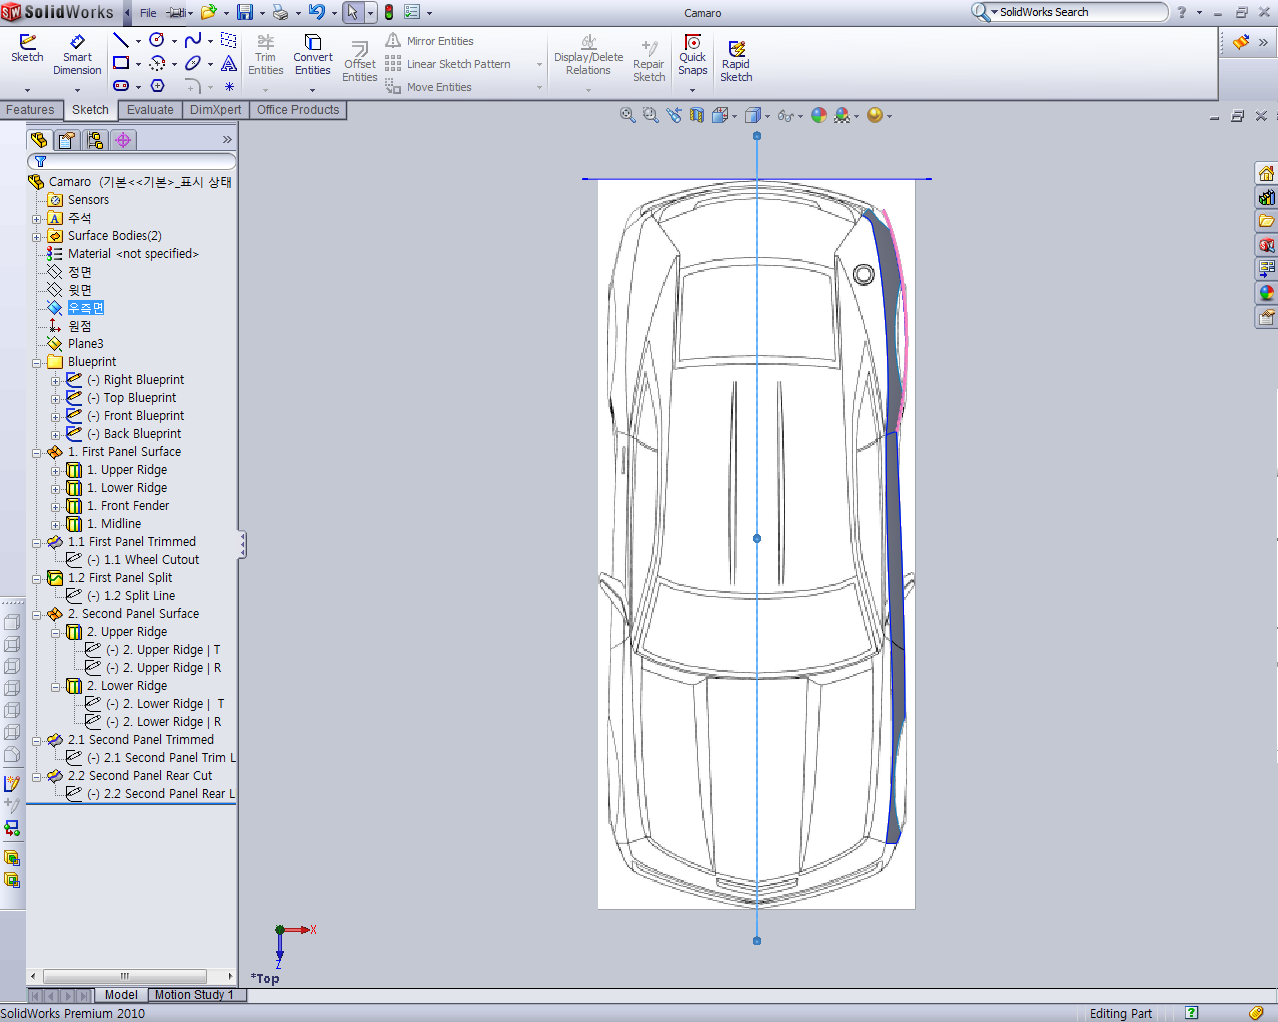Viewport: 1278px width, 1022px height.
Task: Open the Evaluate tab
Action: (x=150, y=110)
